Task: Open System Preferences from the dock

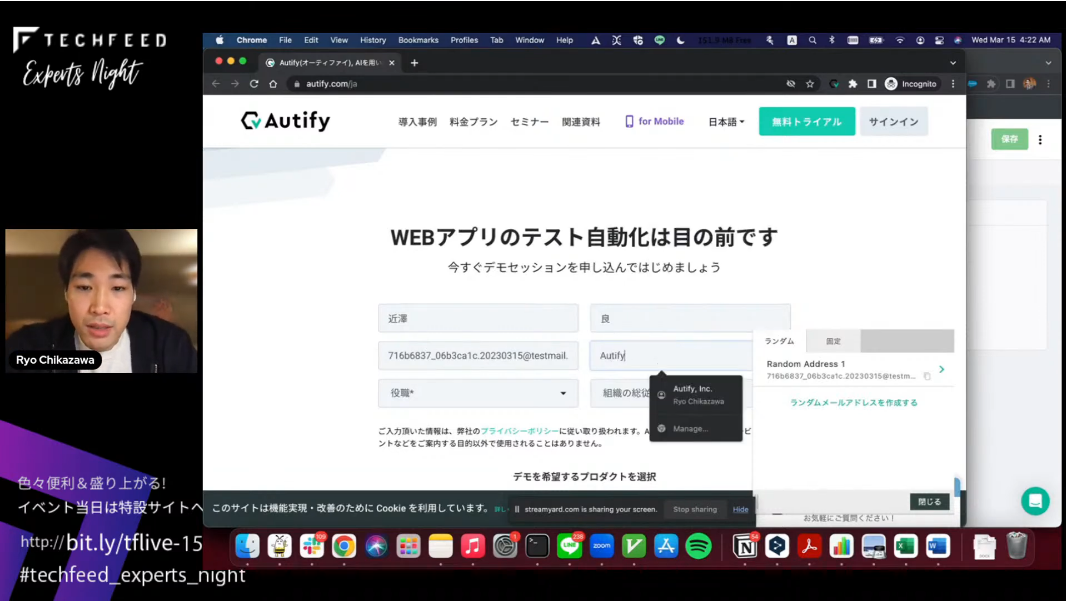Action: click(x=505, y=546)
